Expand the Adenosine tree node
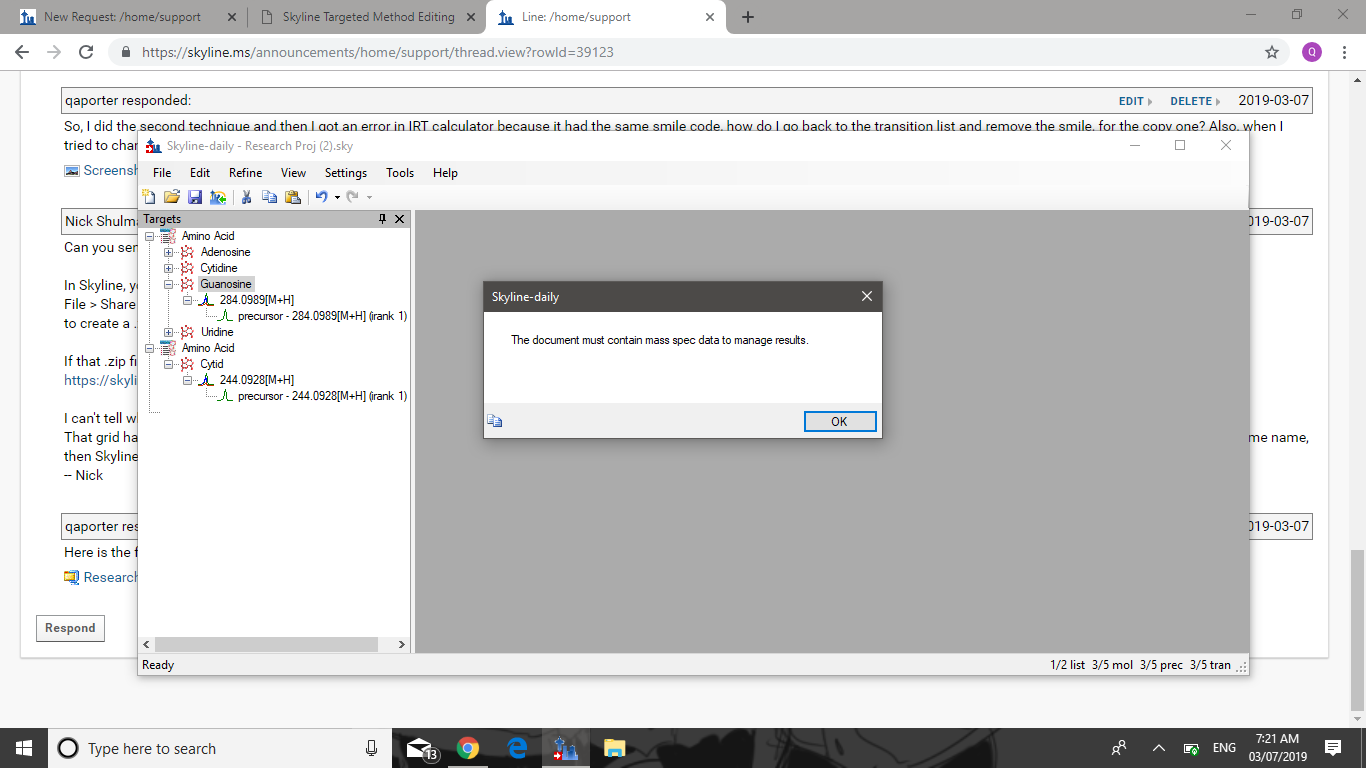Viewport: 1366px width, 768px height. [x=169, y=252]
